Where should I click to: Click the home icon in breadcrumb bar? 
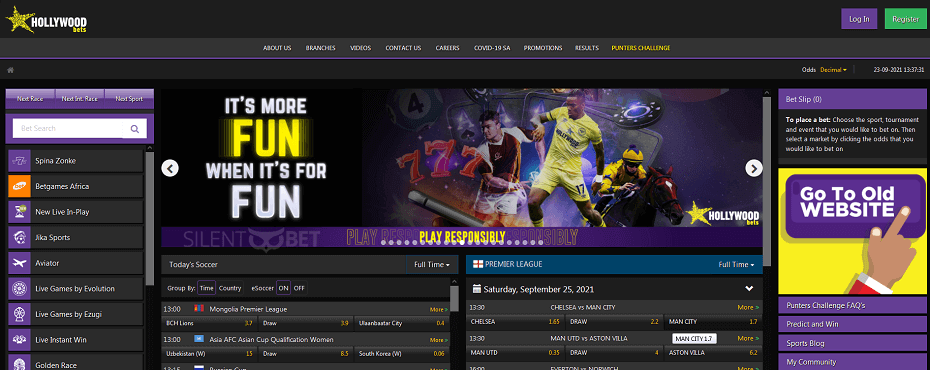(x=10, y=70)
